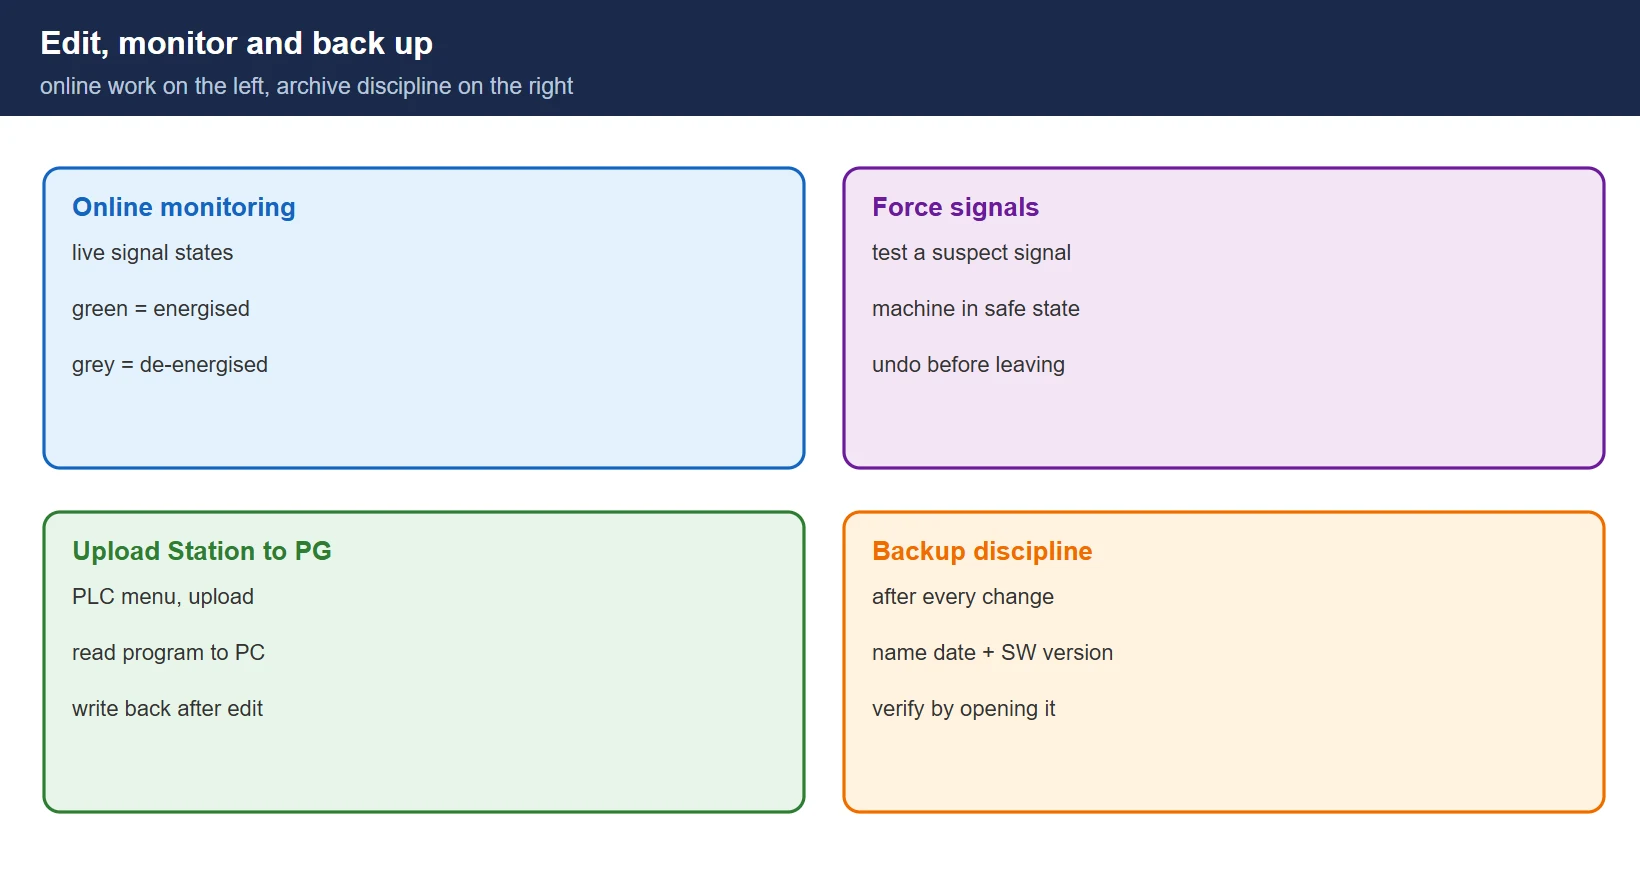This screenshot has height=880, width=1640.
Task: Click 'write back after edit' line
Action: 167,709
